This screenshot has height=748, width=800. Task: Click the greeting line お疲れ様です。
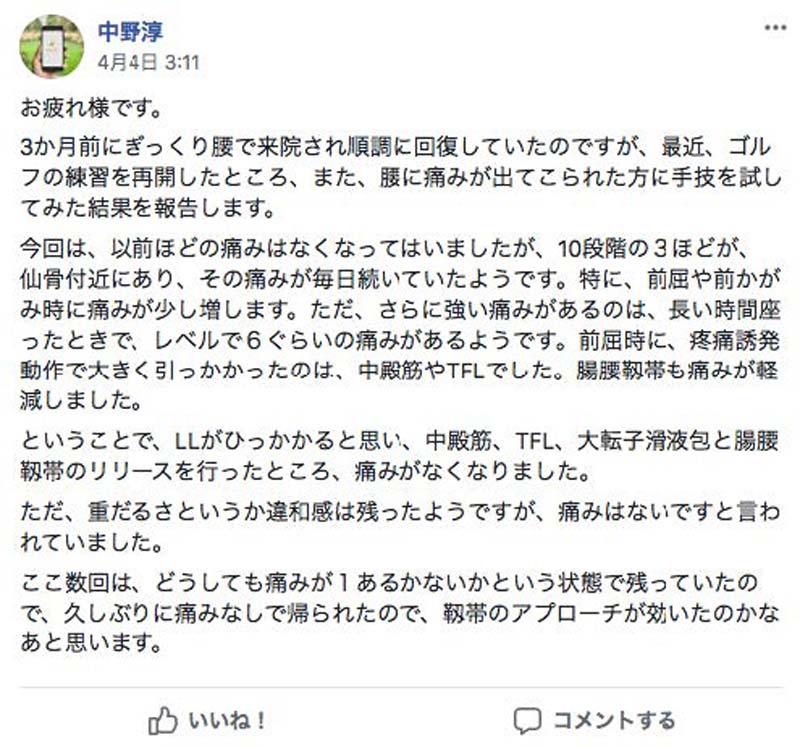click(x=90, y=103)
